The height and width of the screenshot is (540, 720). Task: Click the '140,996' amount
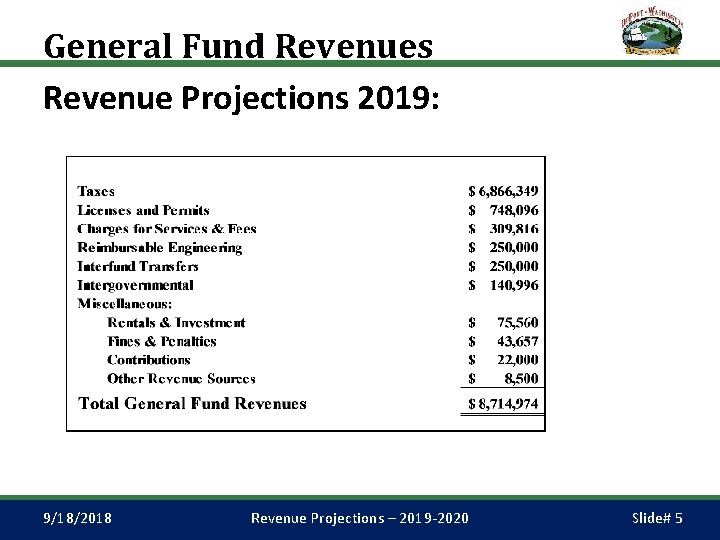[x=514, y=285]
